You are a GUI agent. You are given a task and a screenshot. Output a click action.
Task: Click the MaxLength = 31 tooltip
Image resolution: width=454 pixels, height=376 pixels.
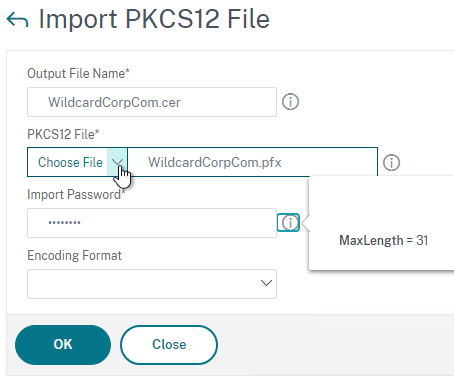383,240
